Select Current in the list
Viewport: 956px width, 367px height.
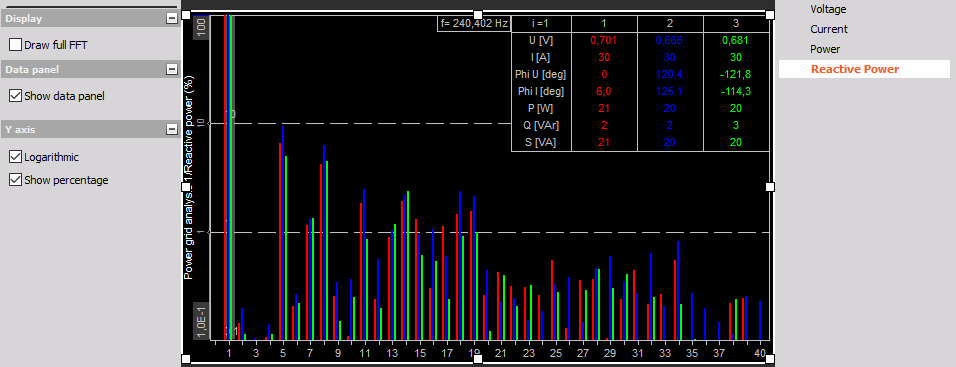[x=829, y=29]
